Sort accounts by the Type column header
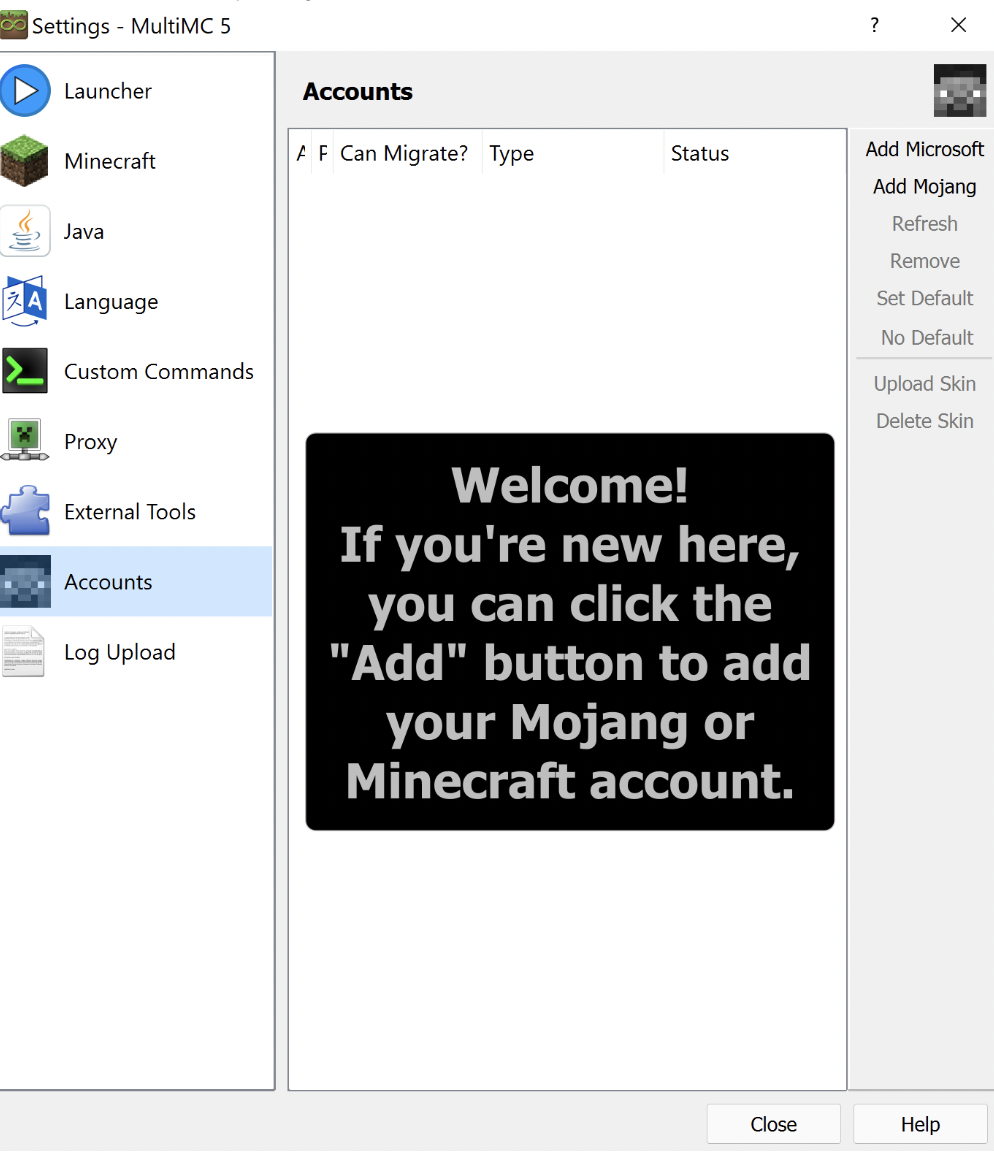Screen dimensions: 994x1152 click(573, 153)
